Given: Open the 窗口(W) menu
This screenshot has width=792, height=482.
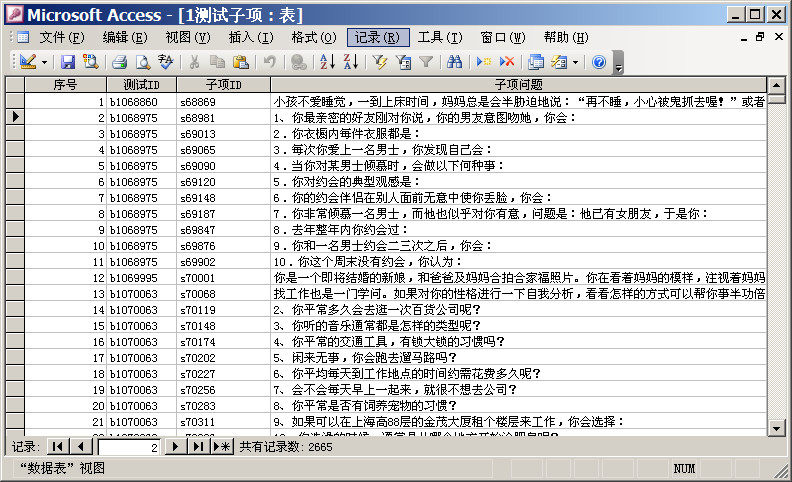Looking at the screenshot, I should pos(503,37).
